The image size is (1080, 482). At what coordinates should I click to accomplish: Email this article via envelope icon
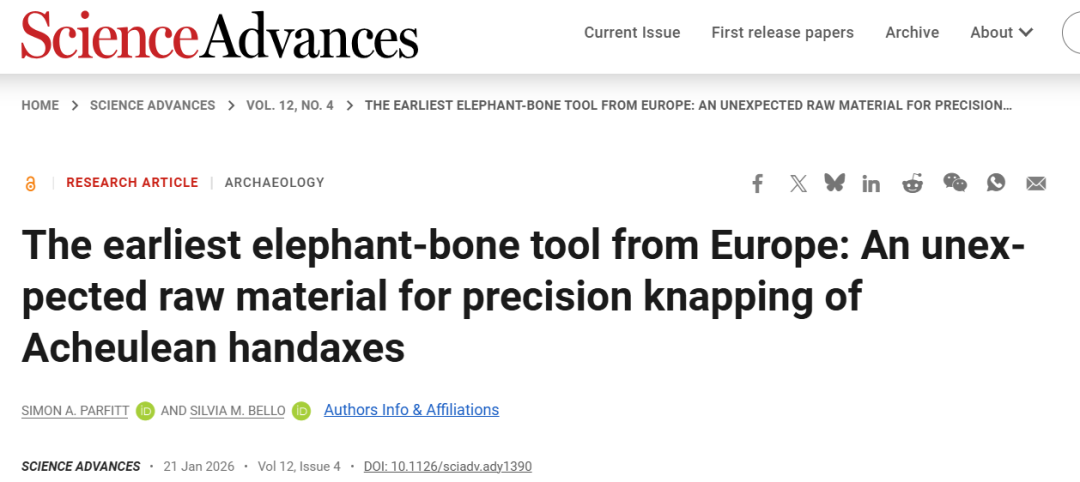(x=1036, y=183)
